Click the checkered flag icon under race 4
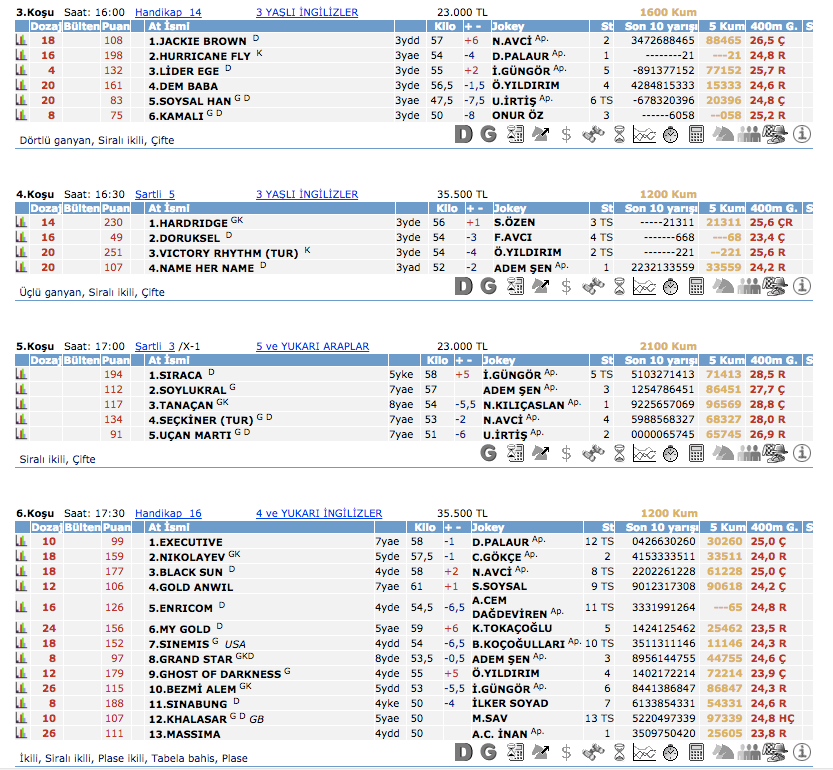833x770 pixels. tap(774, 285)
